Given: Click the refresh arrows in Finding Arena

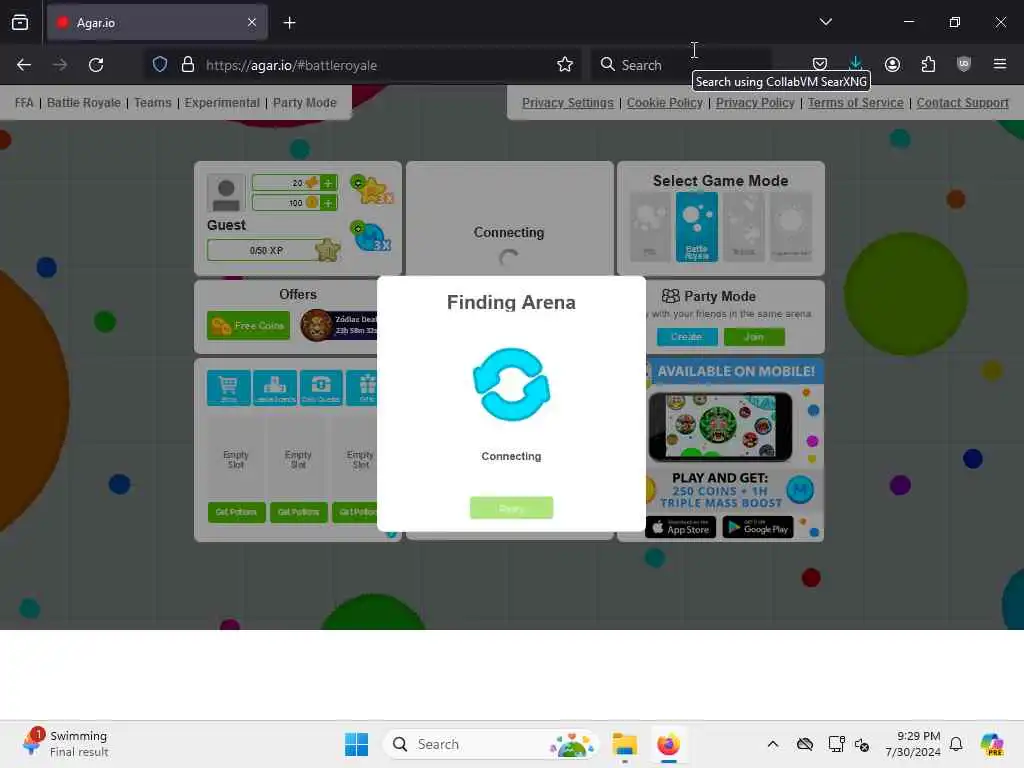Looking at the screenshot, I should pos(511,385).
